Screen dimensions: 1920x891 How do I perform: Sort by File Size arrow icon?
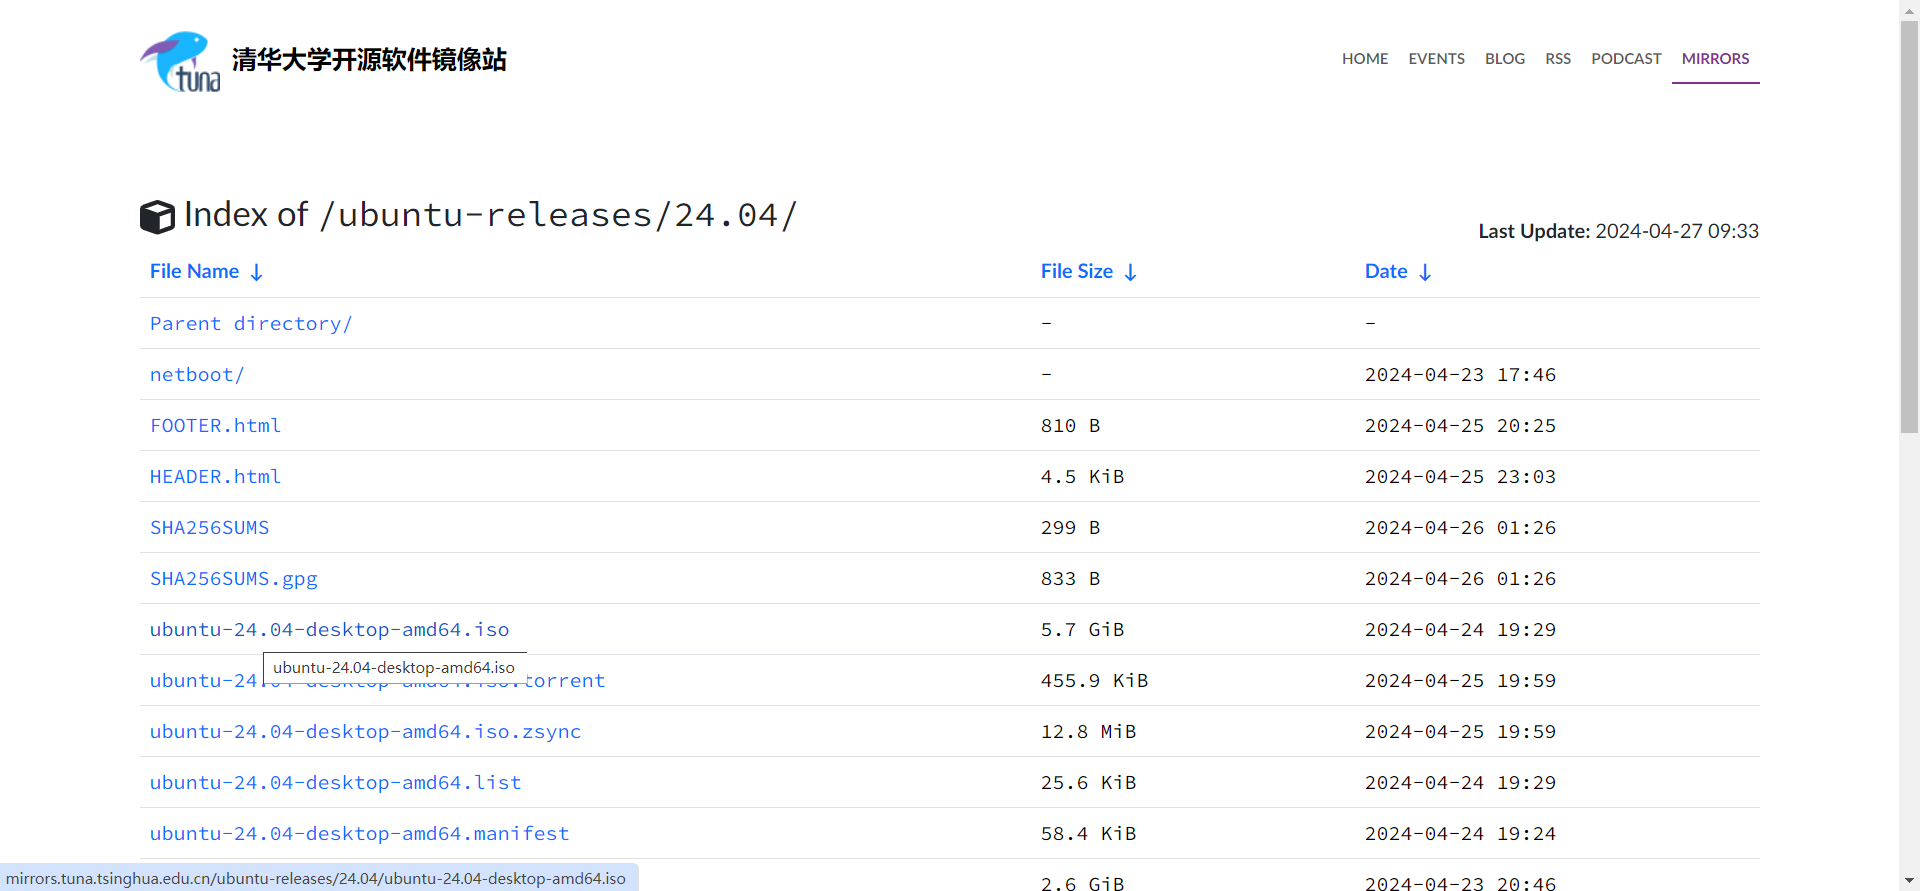click(x=1130, y=272)
